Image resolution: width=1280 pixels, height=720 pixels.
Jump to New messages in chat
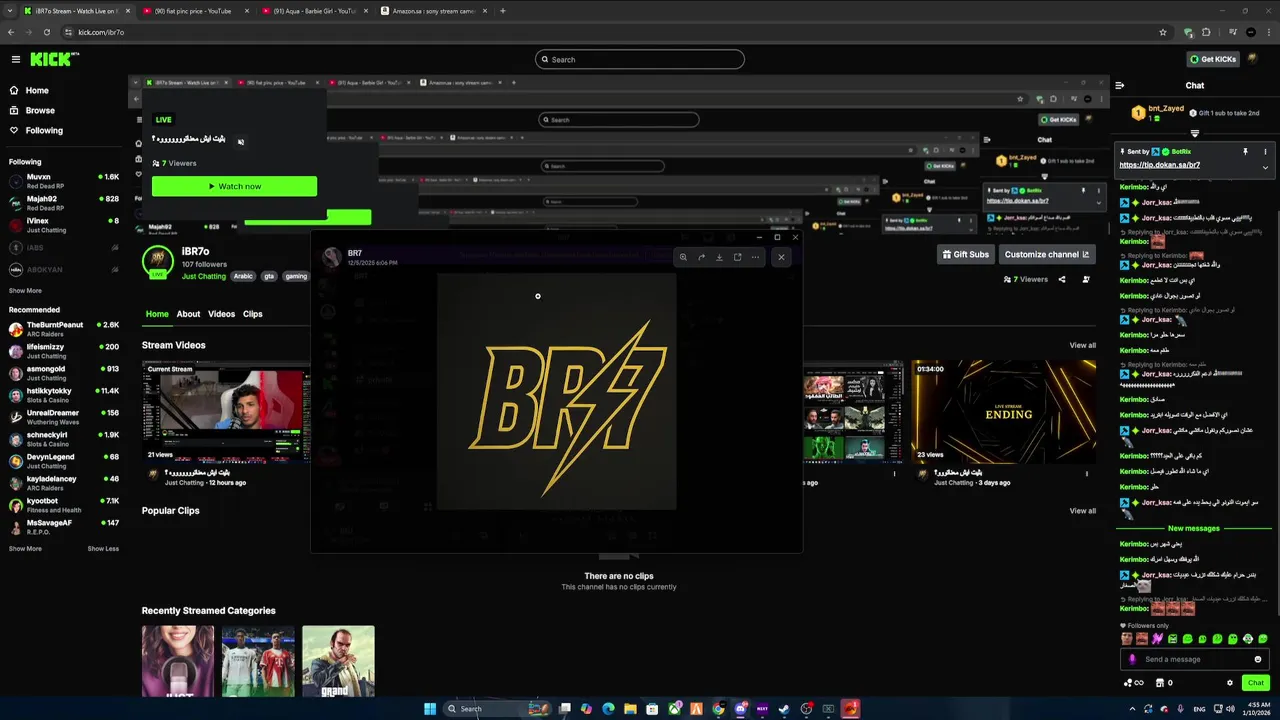pyautogui.click(x=1194, y=528)
